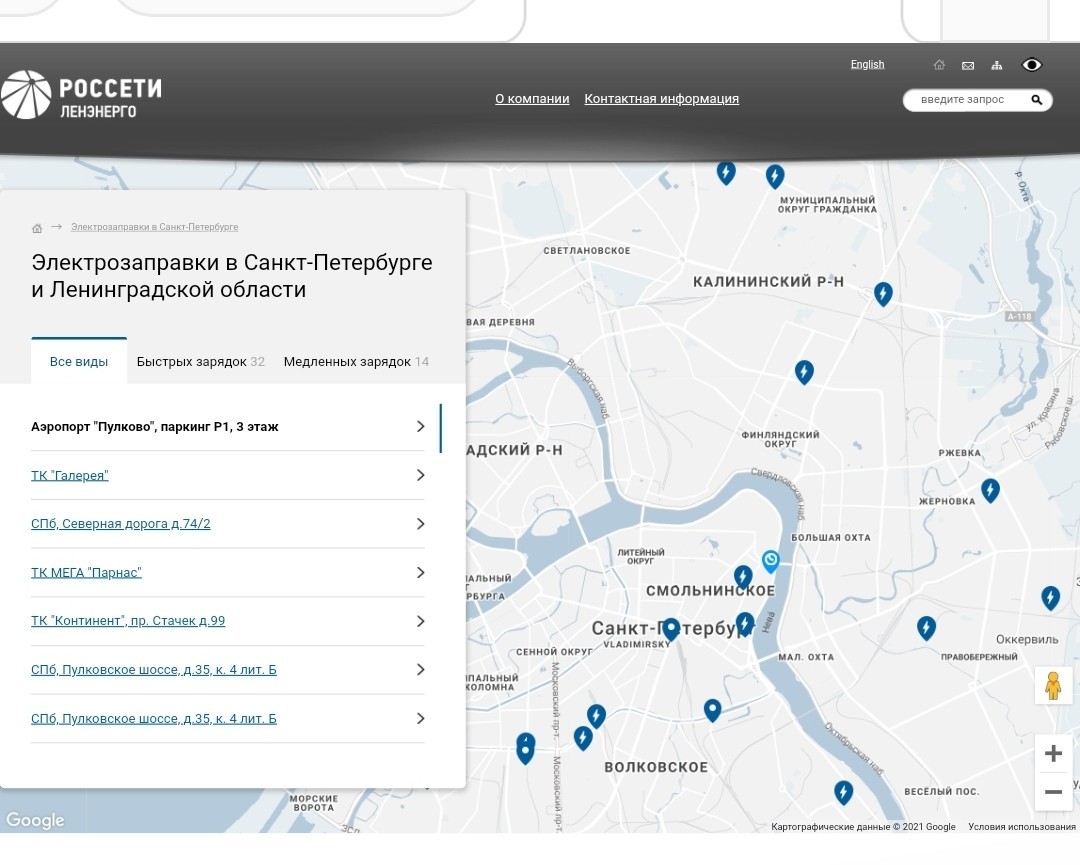Open the О компании link
The image size is (1080, 865).
pos(532,98)
